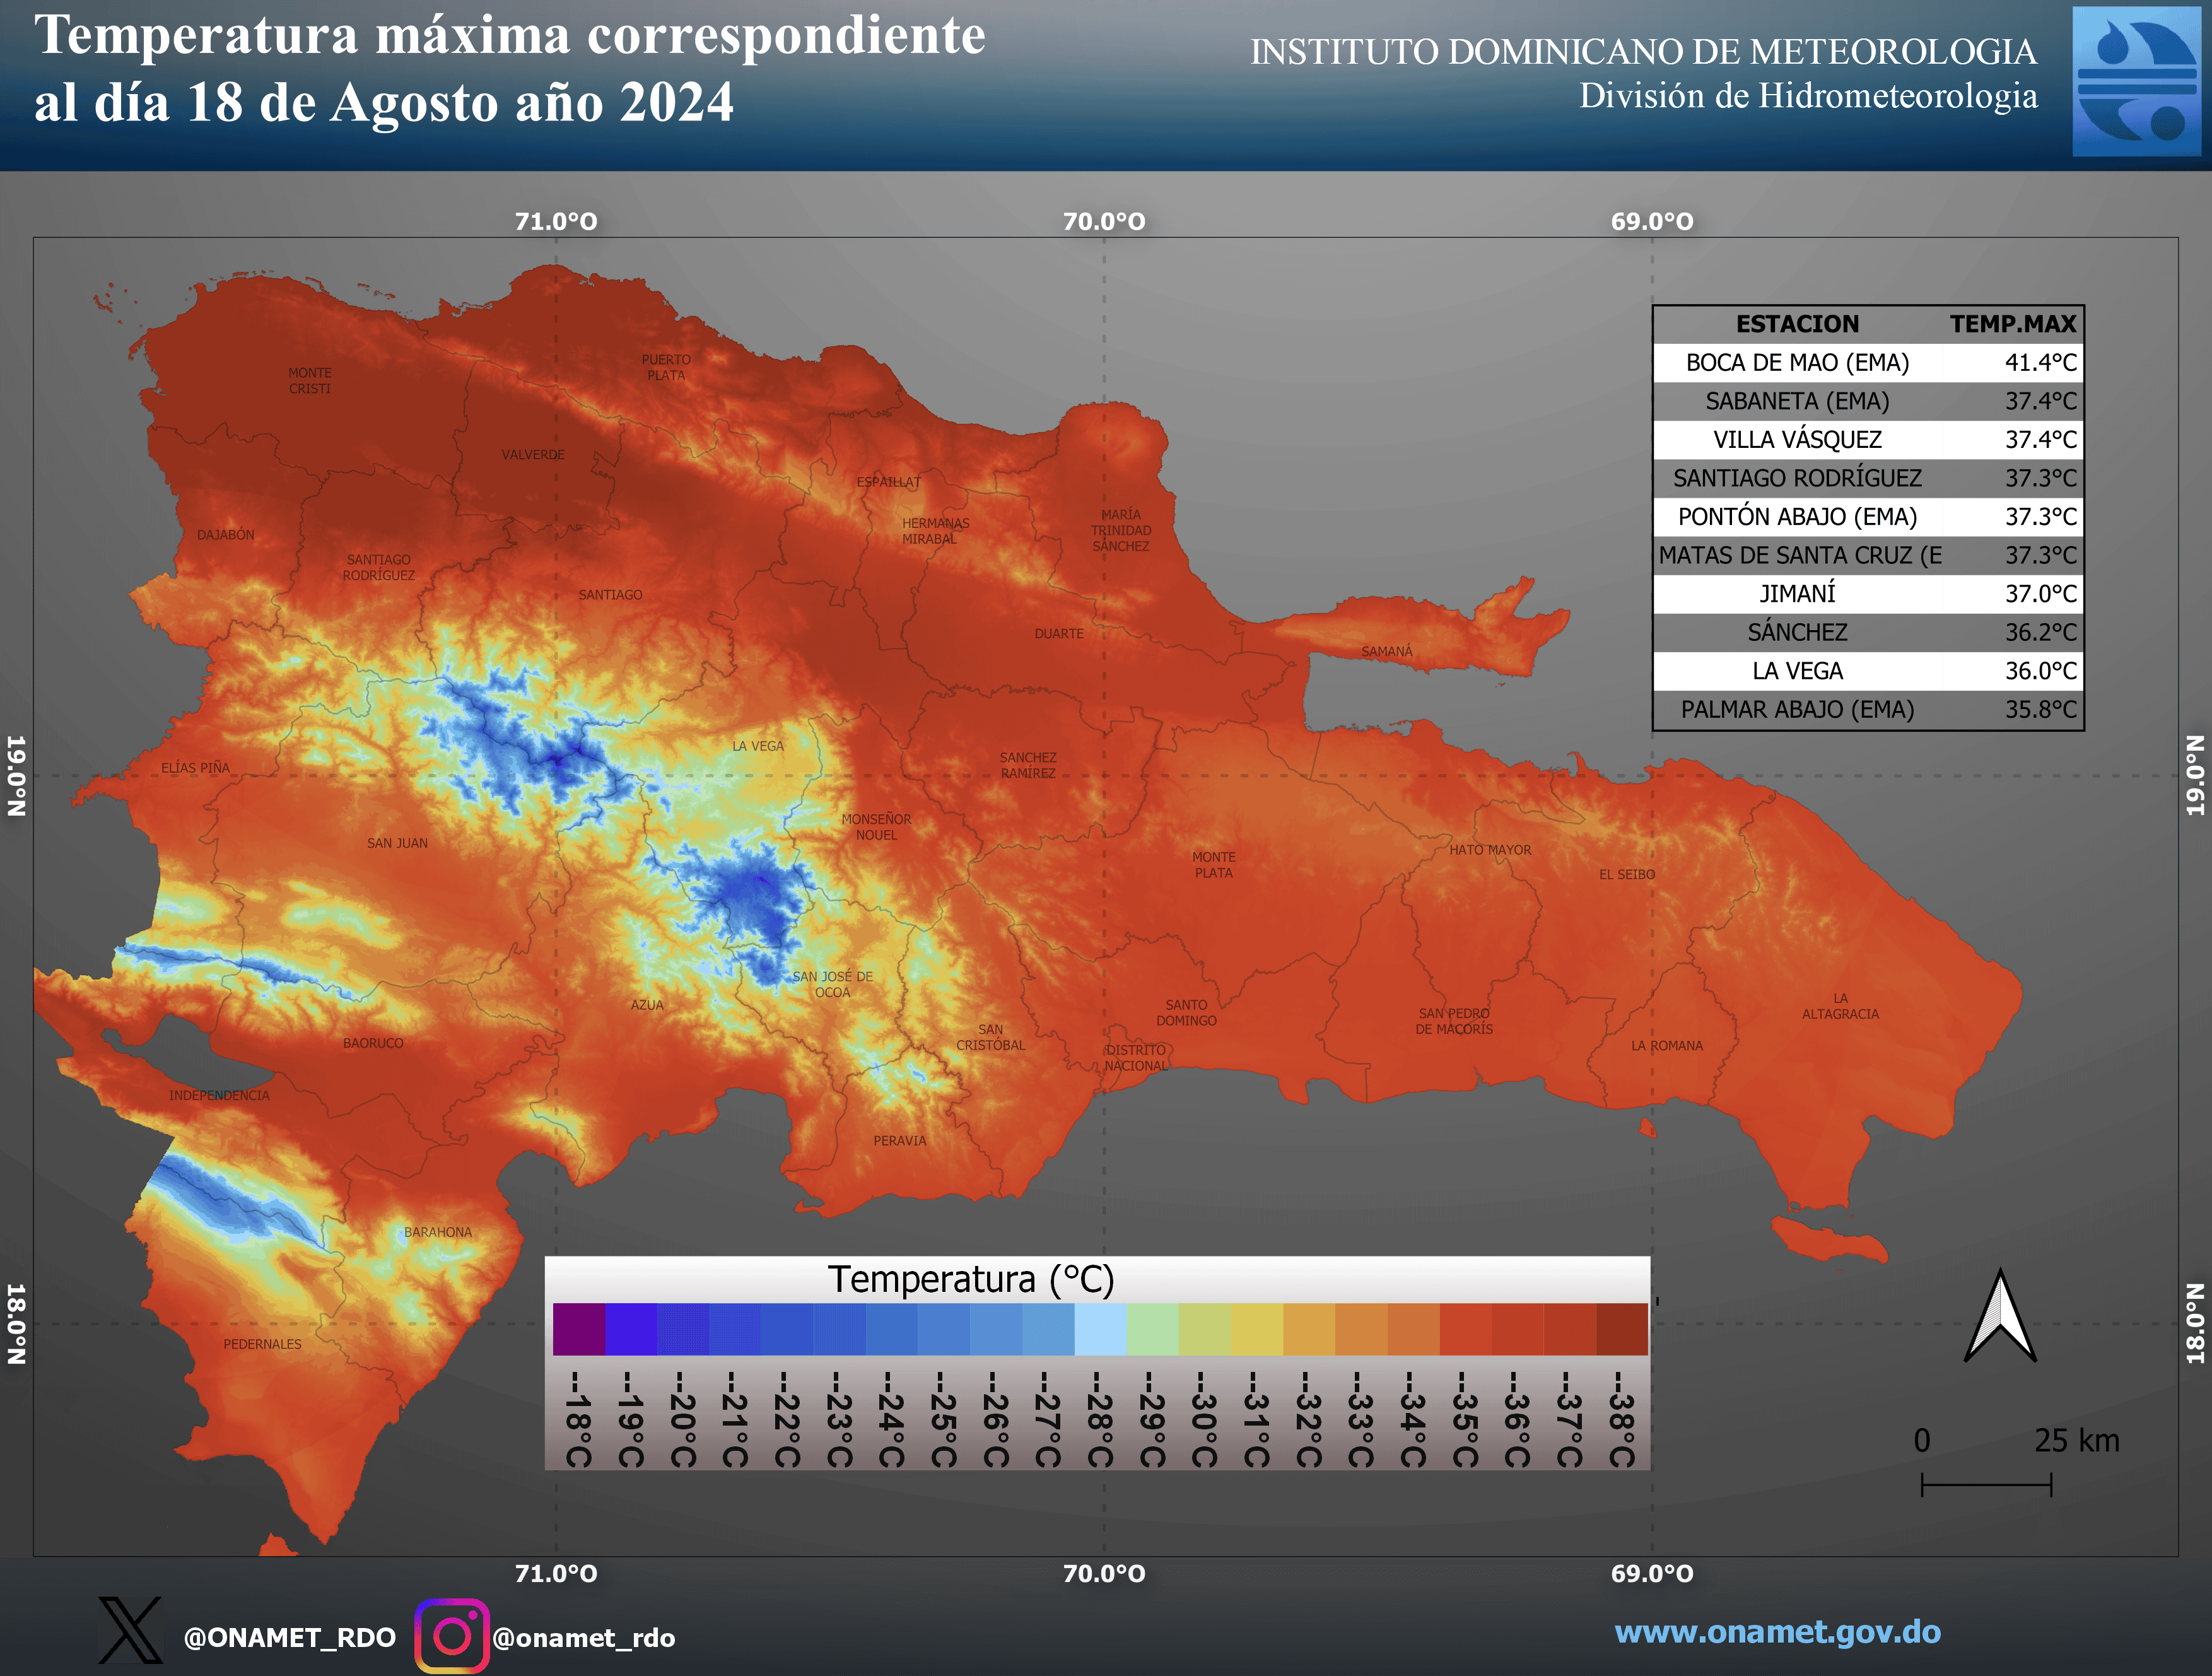The image size is (2212, 1676).
Task: Select the SABANETA (EMA) station row
Action: click(x=1868, y=401)
